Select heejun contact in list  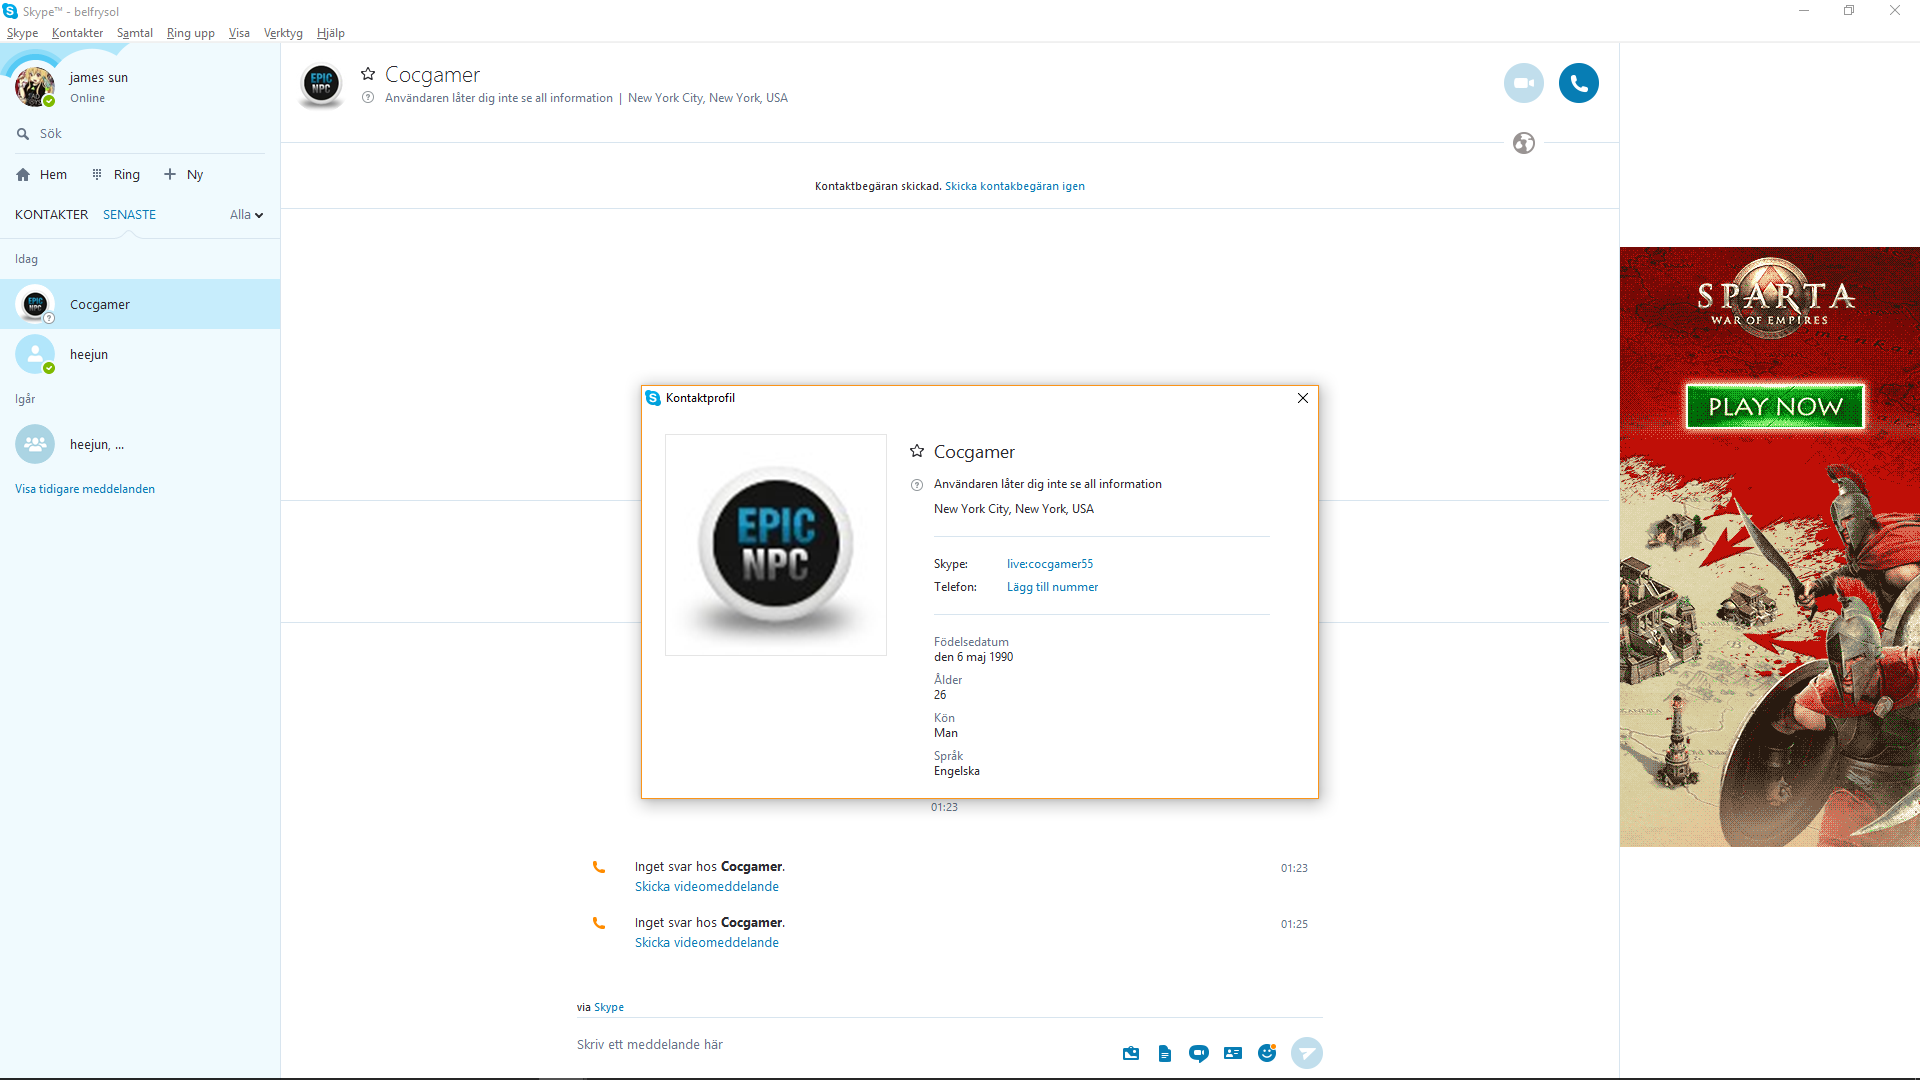tap(140, 354)
